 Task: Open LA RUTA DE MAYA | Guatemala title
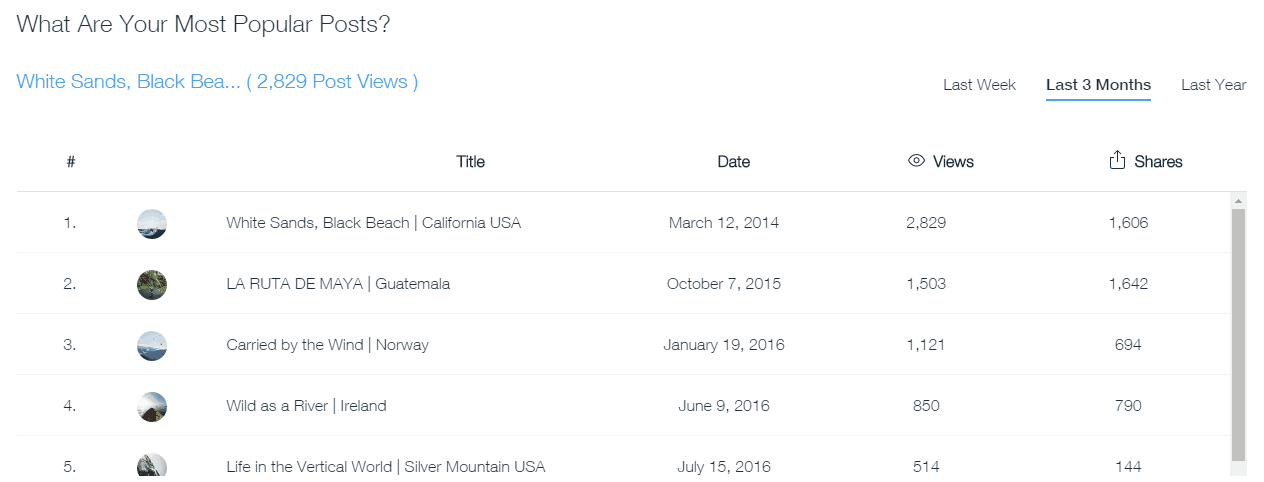(338, 284)
